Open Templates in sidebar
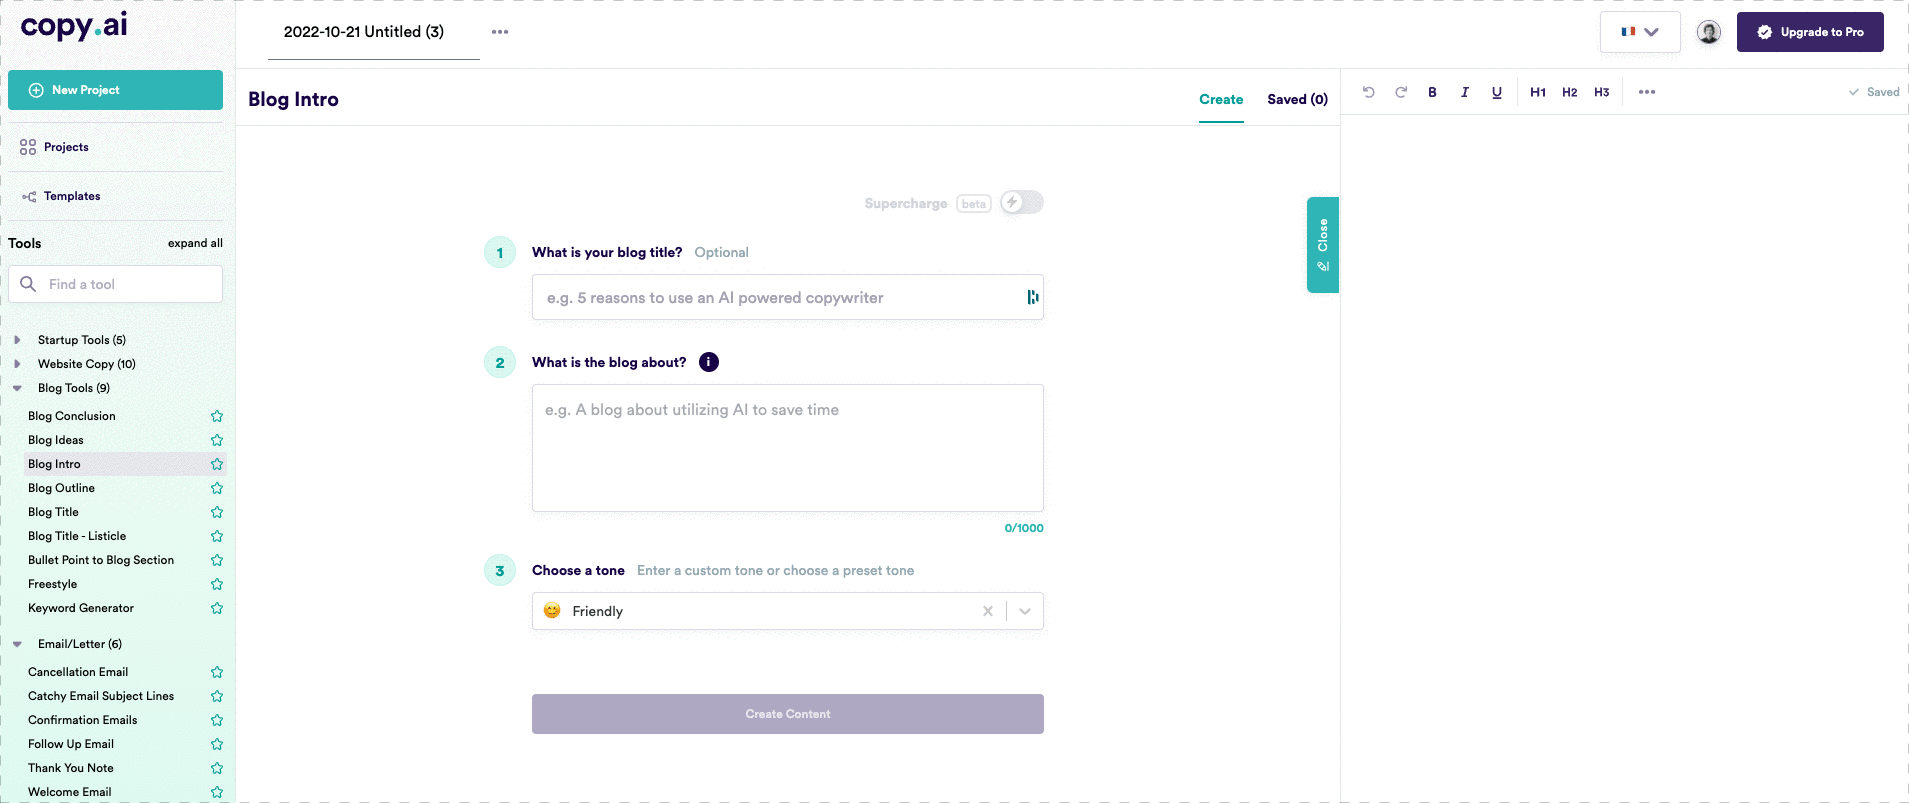This screenshot has height=803, width=1909. point(72,196)
